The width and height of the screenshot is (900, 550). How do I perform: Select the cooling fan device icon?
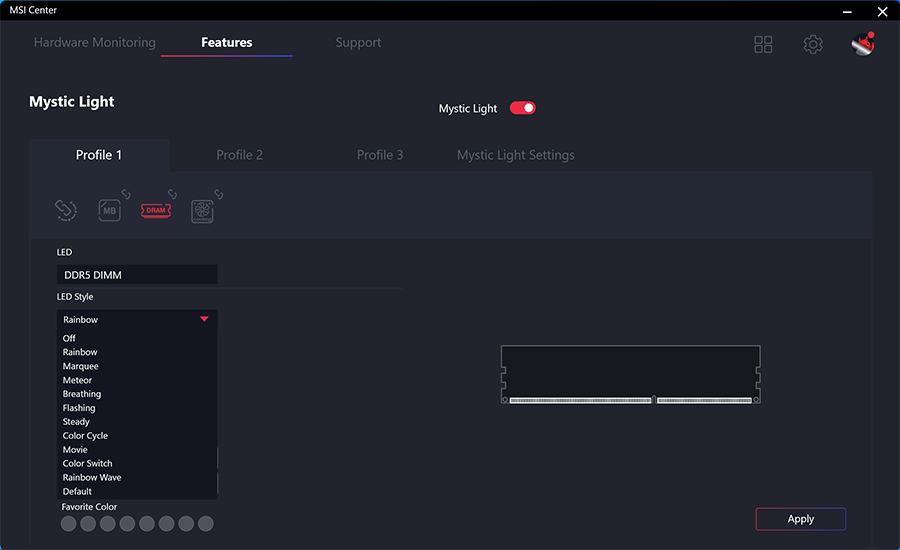(x=203, y=210)
